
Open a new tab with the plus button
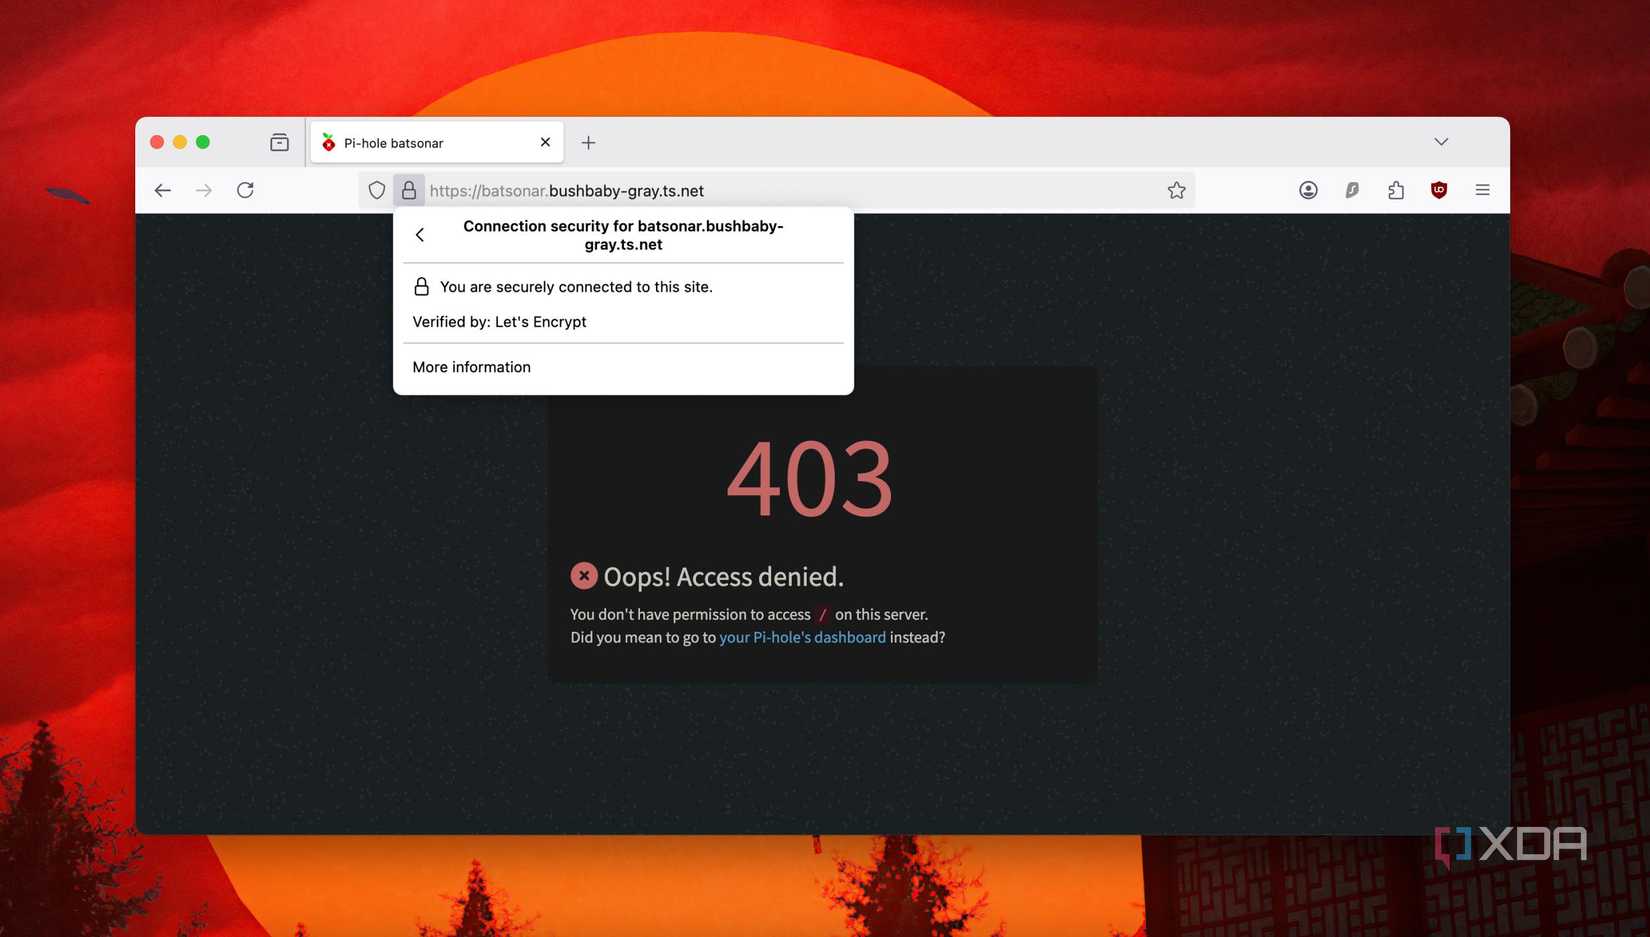click(588, 142)
